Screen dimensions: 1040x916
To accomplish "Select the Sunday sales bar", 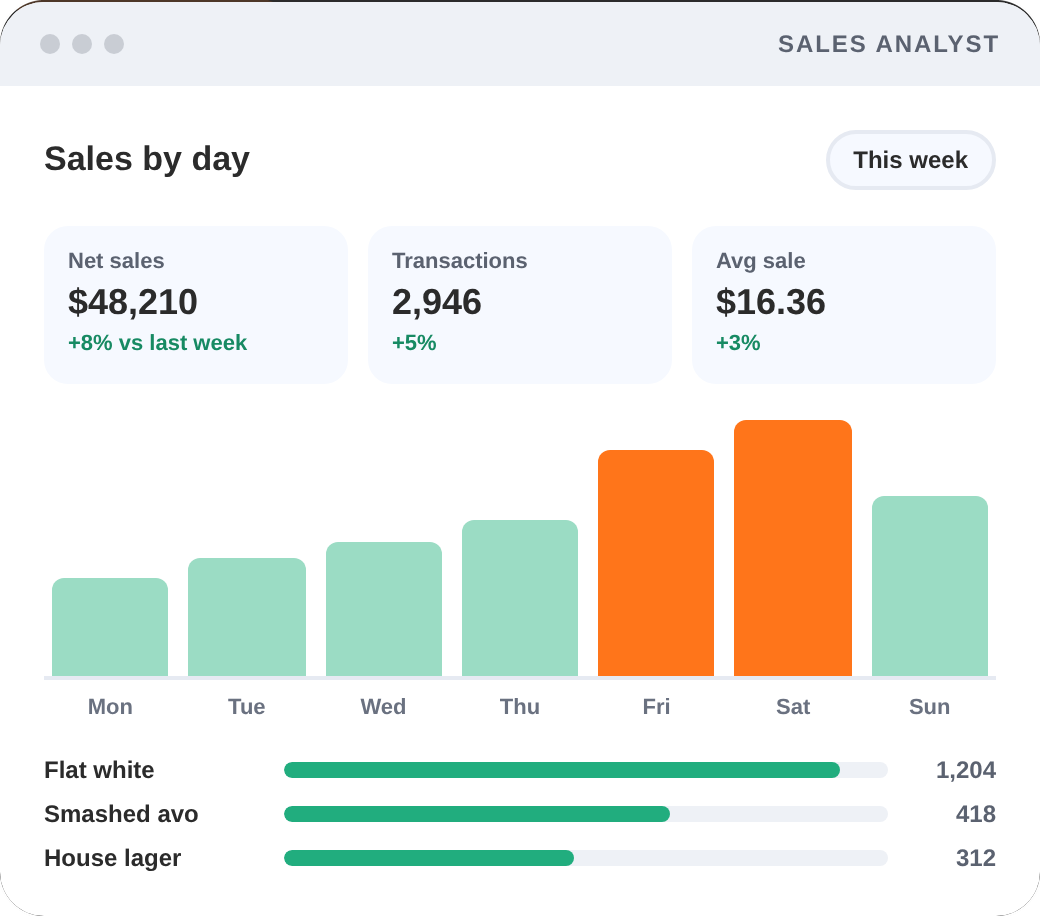I will (929, 586).
